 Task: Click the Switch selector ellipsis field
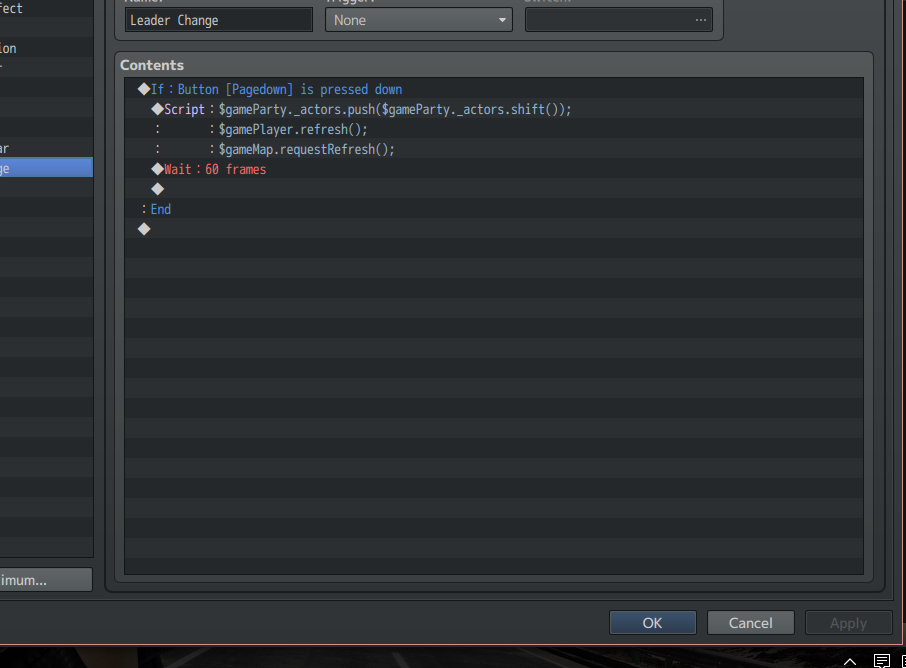[x=618, y=20]
